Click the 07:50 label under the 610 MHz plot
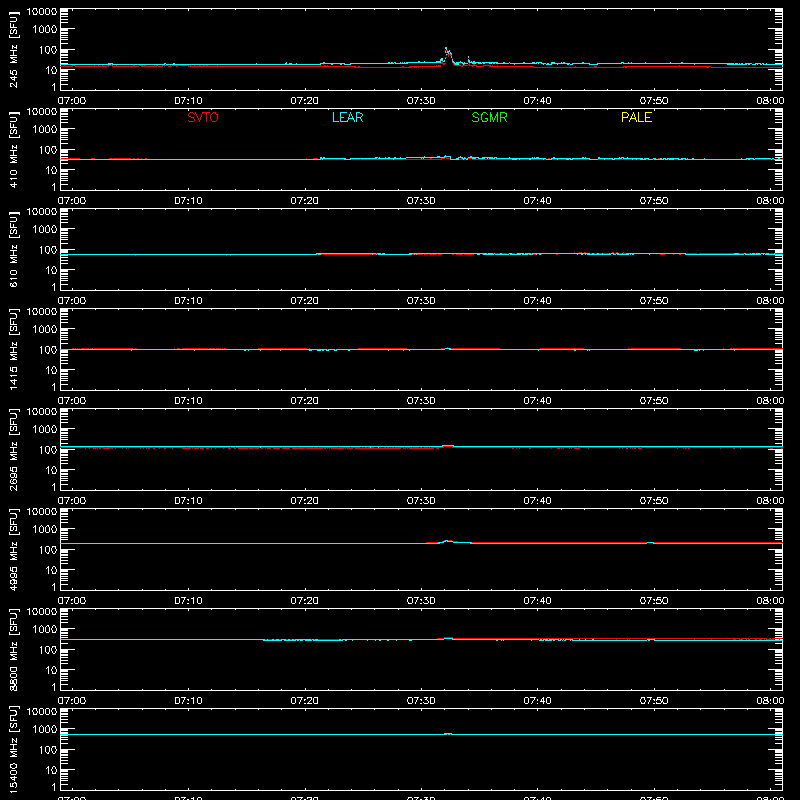Screen dimensions: 800x800 654,301
